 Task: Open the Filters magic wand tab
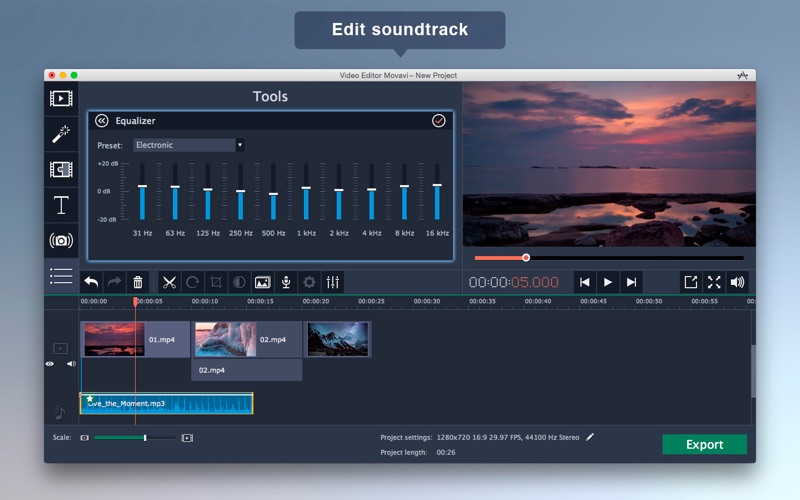coord(61,133)
